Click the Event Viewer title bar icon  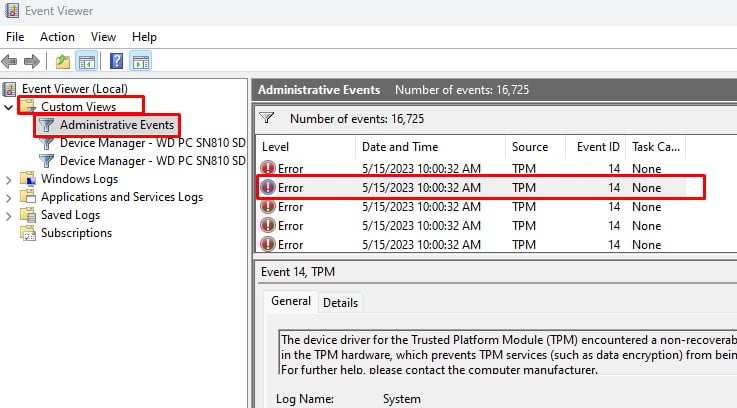(12, 10)
